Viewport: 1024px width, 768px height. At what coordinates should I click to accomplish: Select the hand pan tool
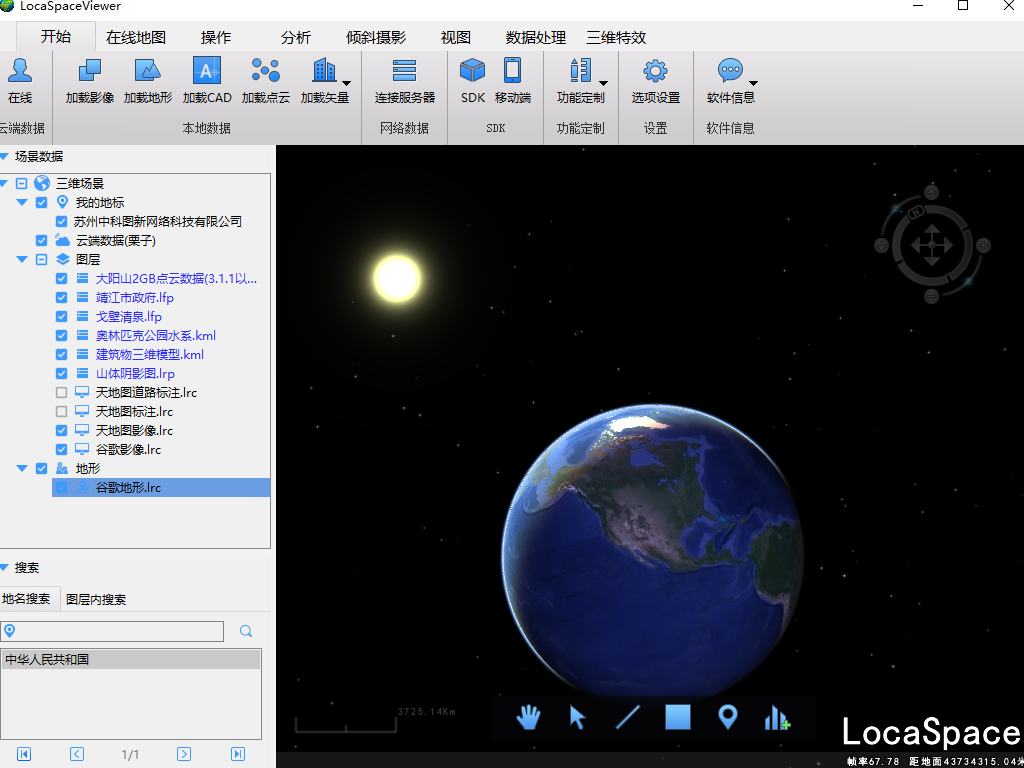point(528,718)
